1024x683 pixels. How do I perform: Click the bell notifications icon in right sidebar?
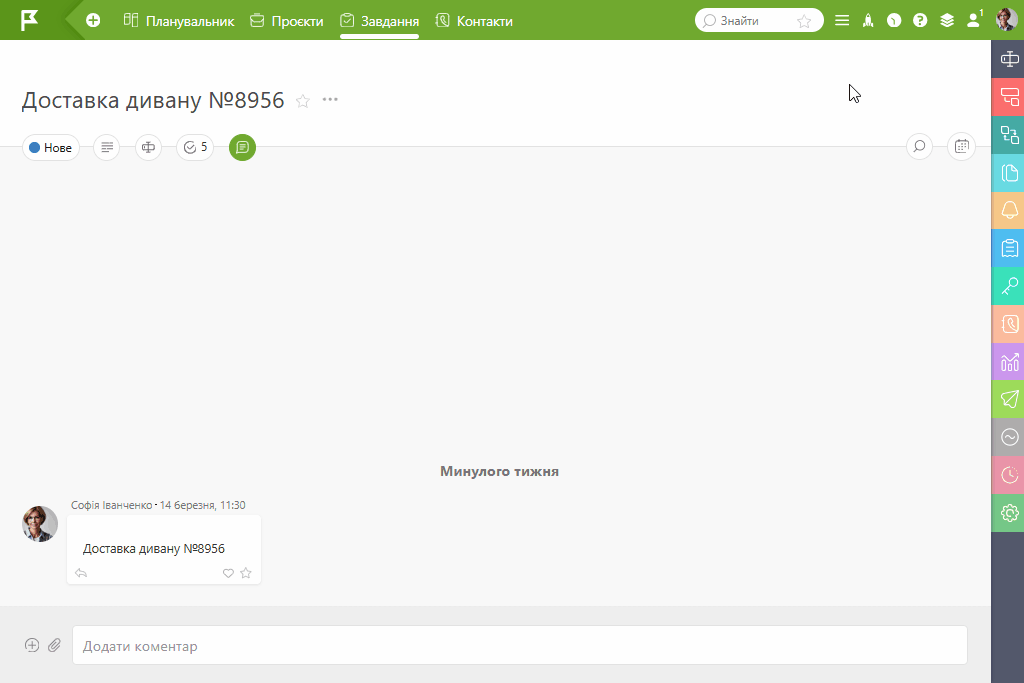pyautogui.click(x=1009, y=210)
